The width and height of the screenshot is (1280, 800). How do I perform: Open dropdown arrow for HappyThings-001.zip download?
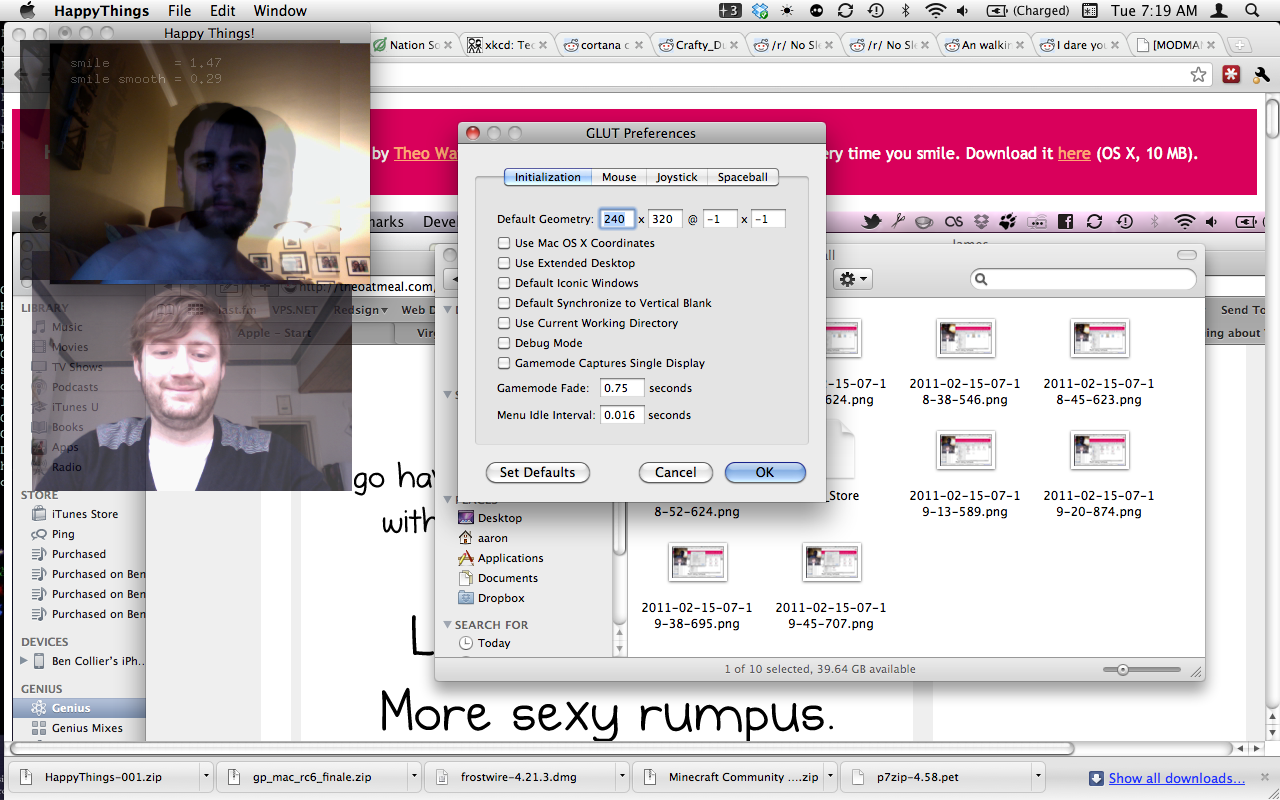point(206,777)
